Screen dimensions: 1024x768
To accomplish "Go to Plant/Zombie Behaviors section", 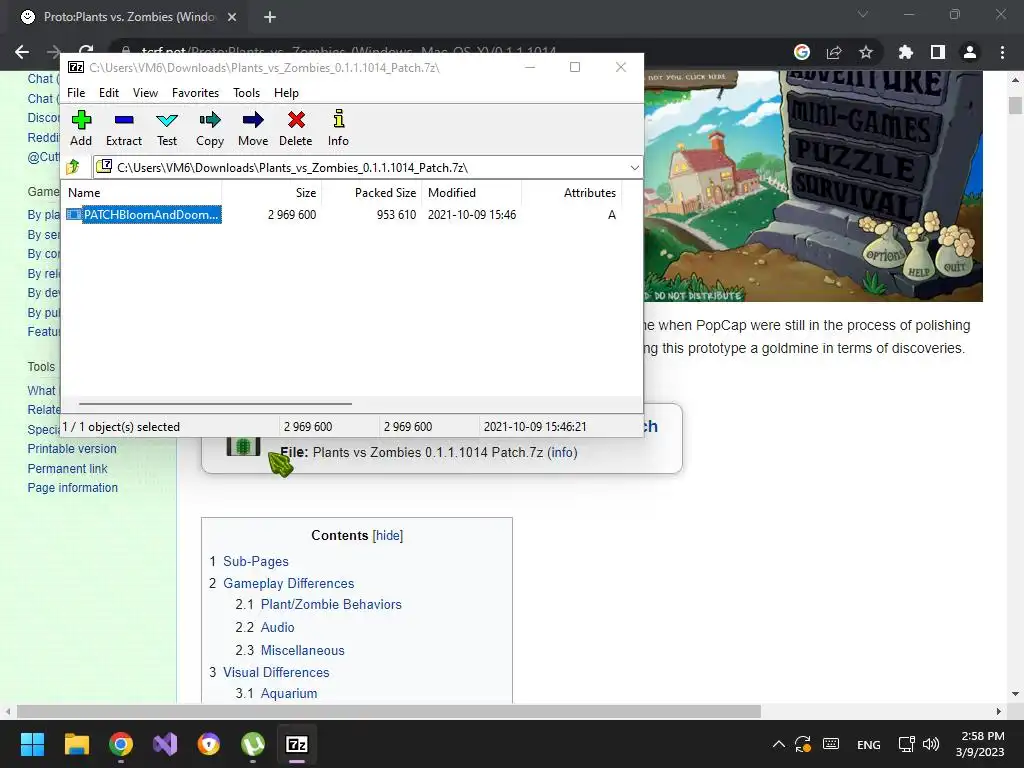I will click(x=331, y=604).
